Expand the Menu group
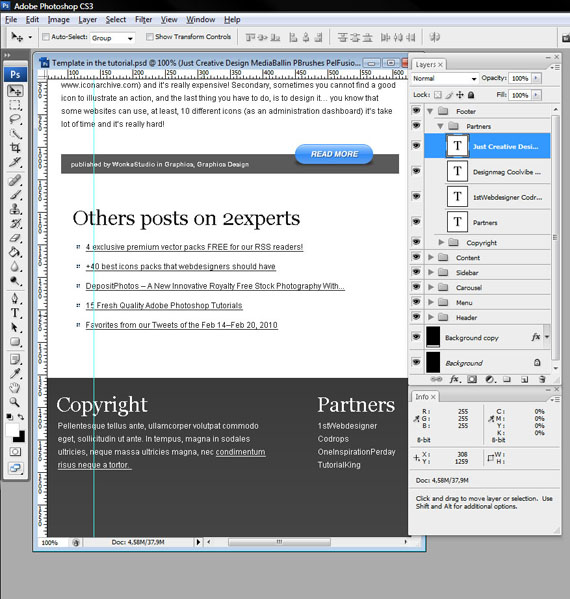The image size is (570, 599). (431, 302)
